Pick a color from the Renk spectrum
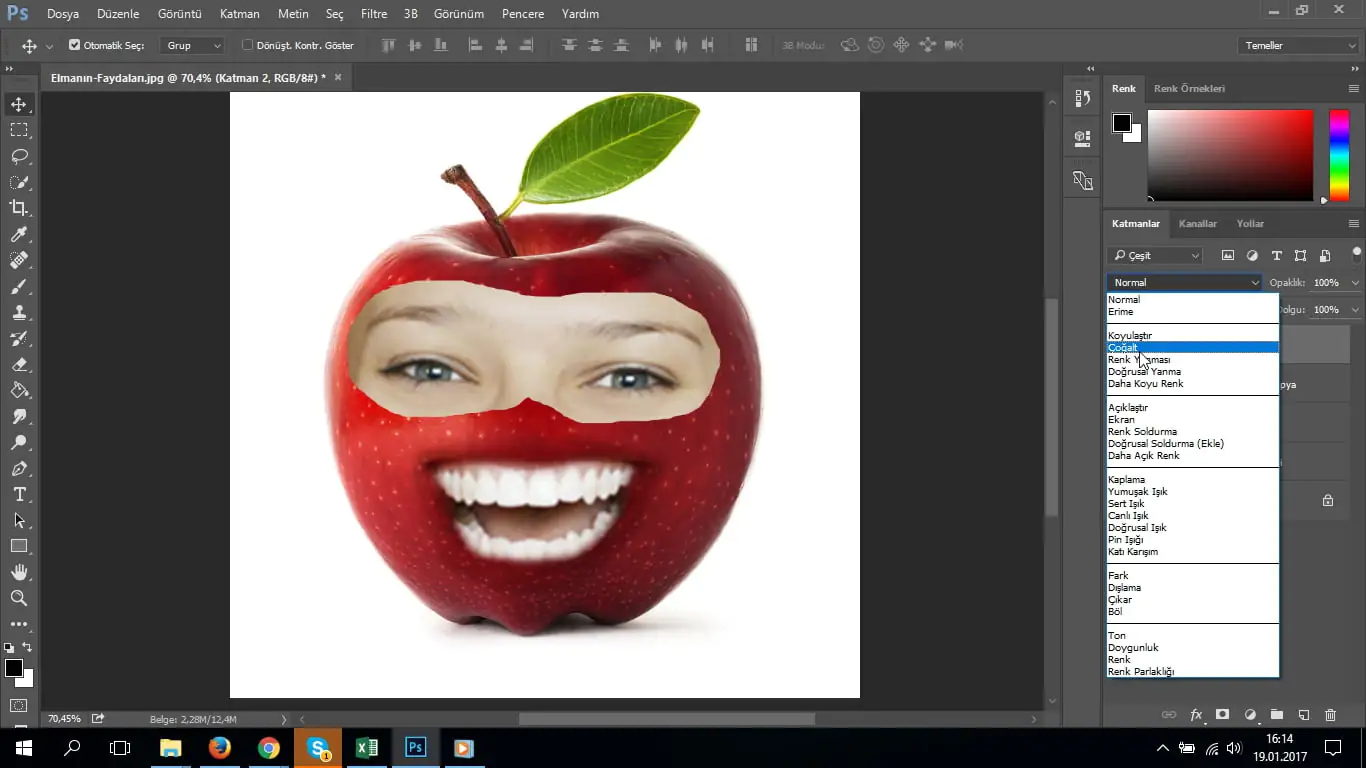The height and width of the screenshot is (768, 1366). (1230, 155)
